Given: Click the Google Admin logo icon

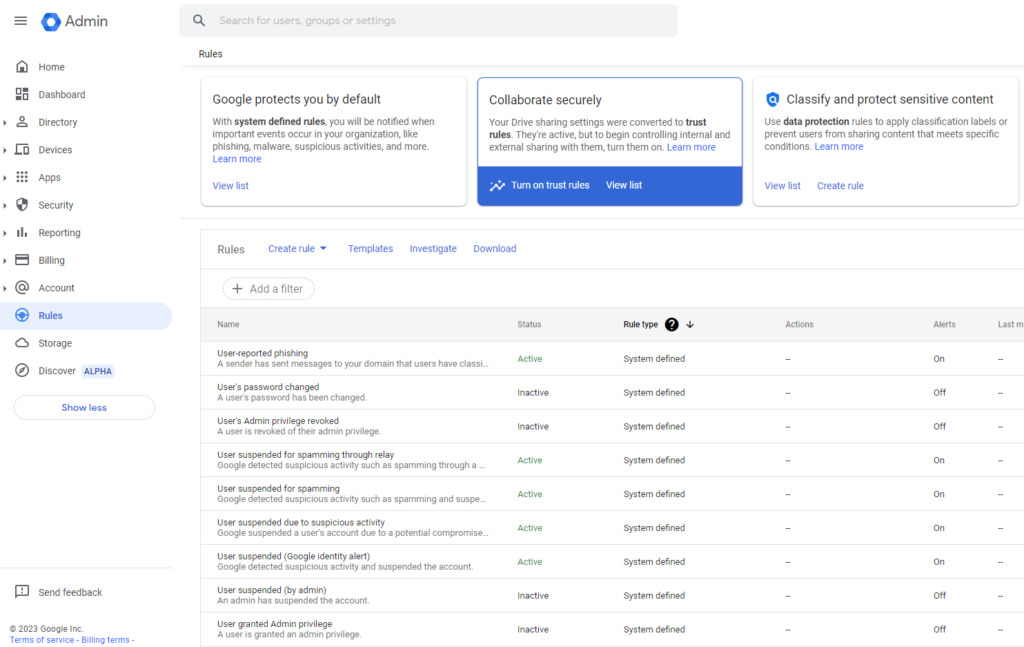Looking at the screenshot, I should [x=51, y=22].
